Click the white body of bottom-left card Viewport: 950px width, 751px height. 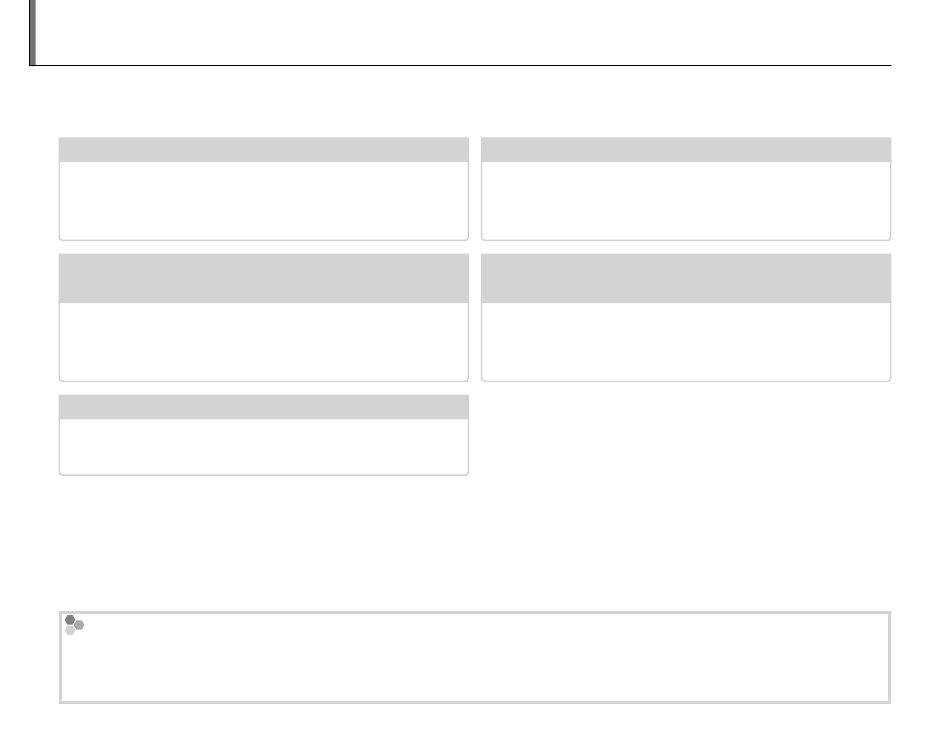[x=264, y=446]
